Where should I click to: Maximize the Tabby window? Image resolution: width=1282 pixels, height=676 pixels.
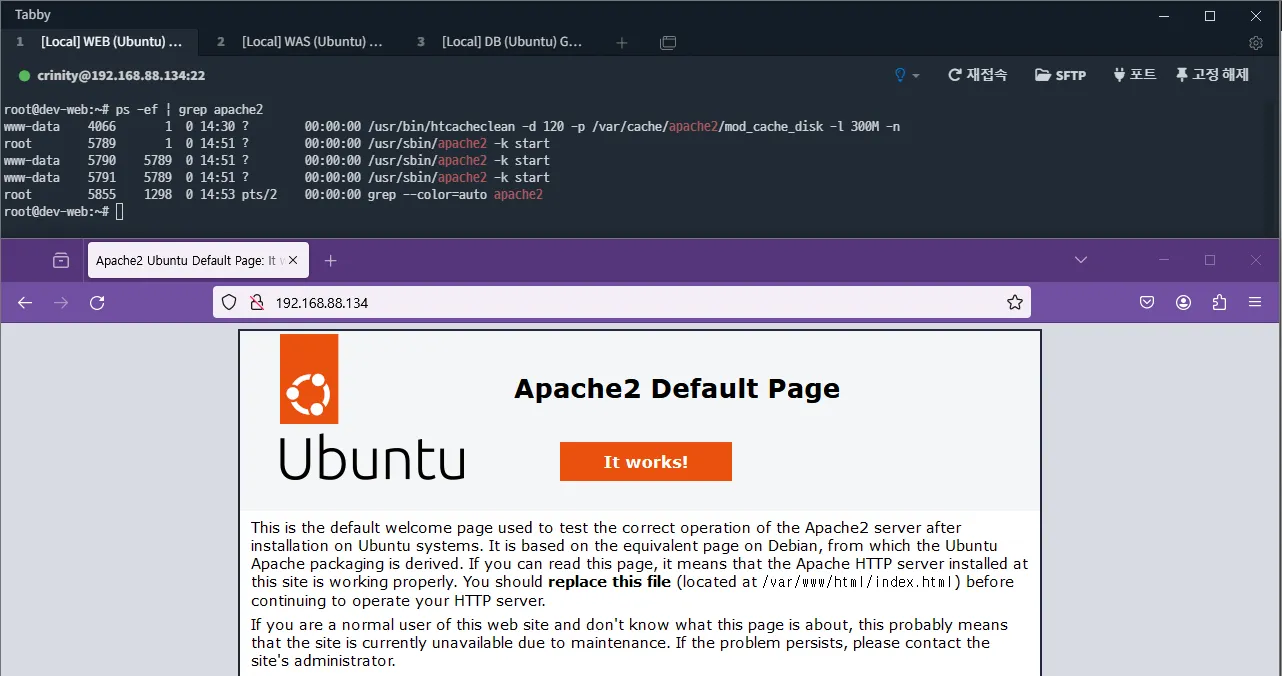1210,15
